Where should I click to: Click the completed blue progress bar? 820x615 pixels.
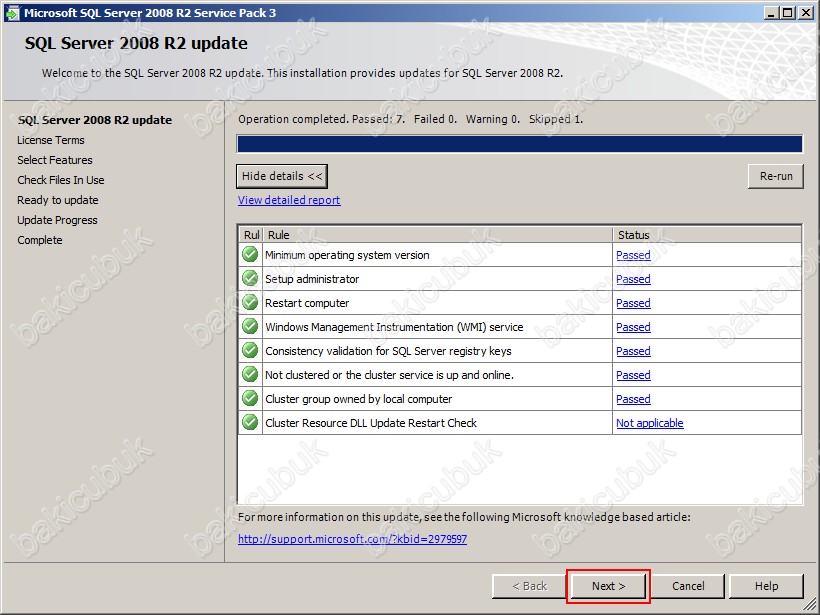pyautogui.click(x=520, y=144)
